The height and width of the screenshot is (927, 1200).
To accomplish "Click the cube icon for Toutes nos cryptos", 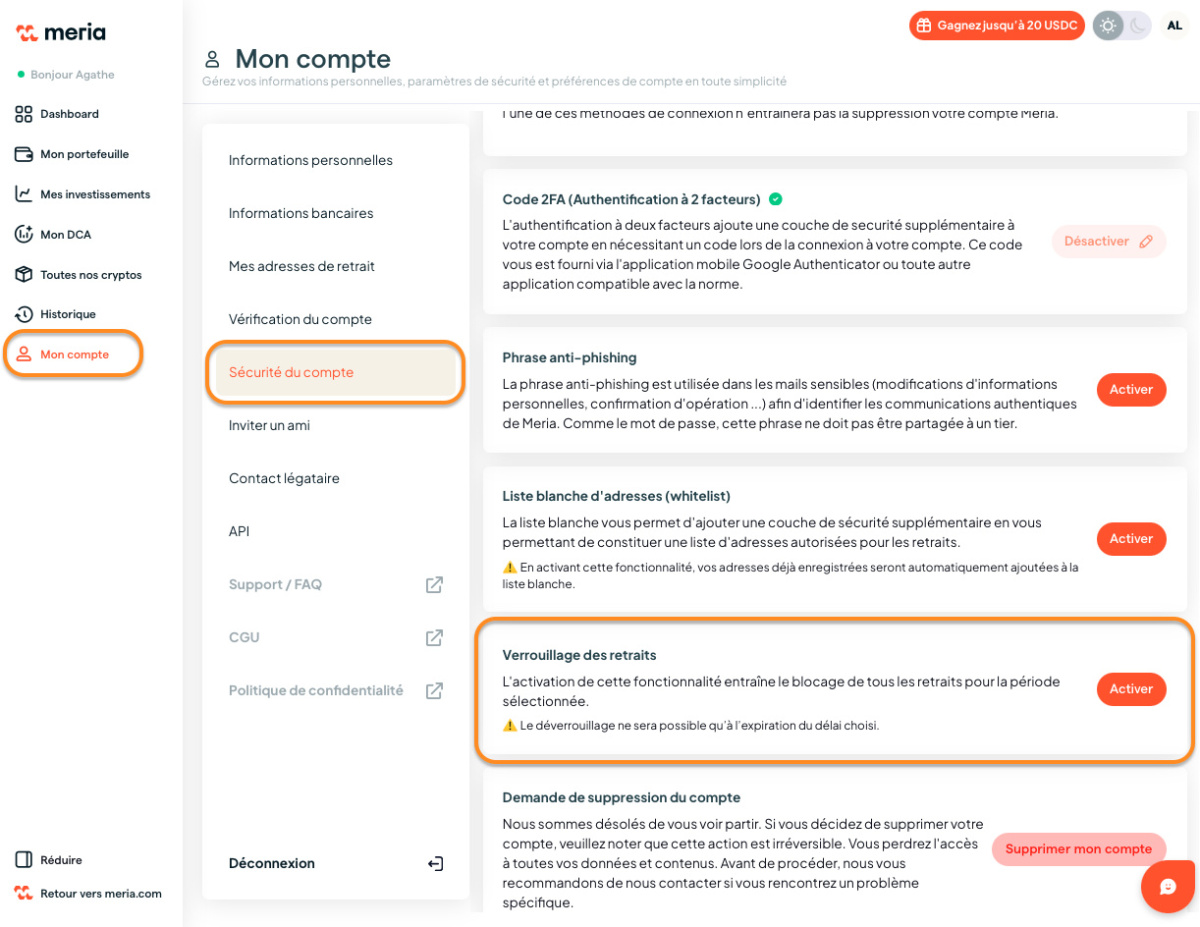I will pyautogui.click(x=24, y=274).
